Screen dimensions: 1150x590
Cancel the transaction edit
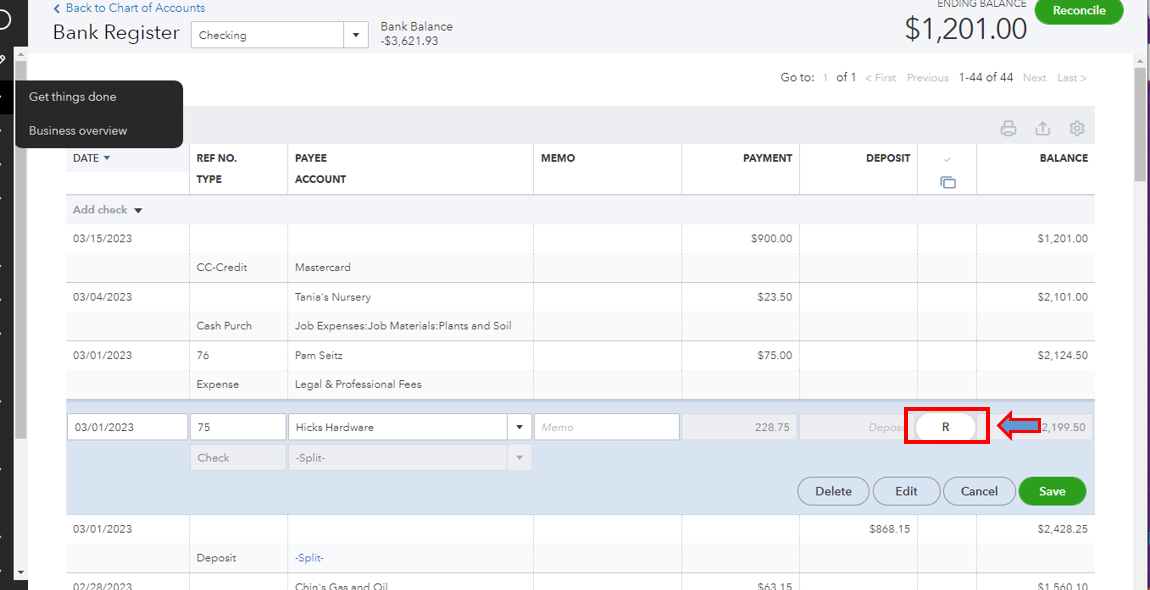[979, 491]
